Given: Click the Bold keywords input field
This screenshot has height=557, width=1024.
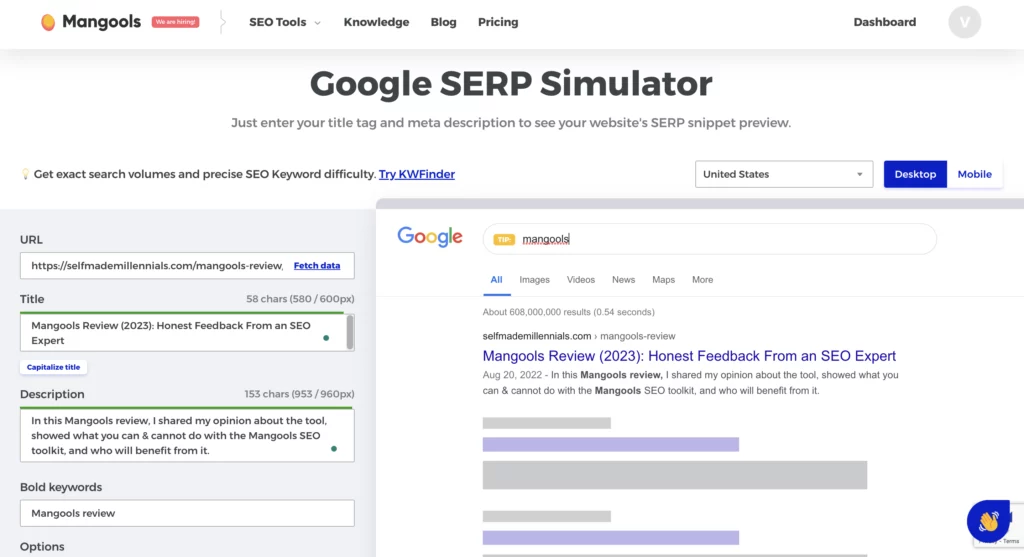Looking at the screenshot, I should coord(187,513).
